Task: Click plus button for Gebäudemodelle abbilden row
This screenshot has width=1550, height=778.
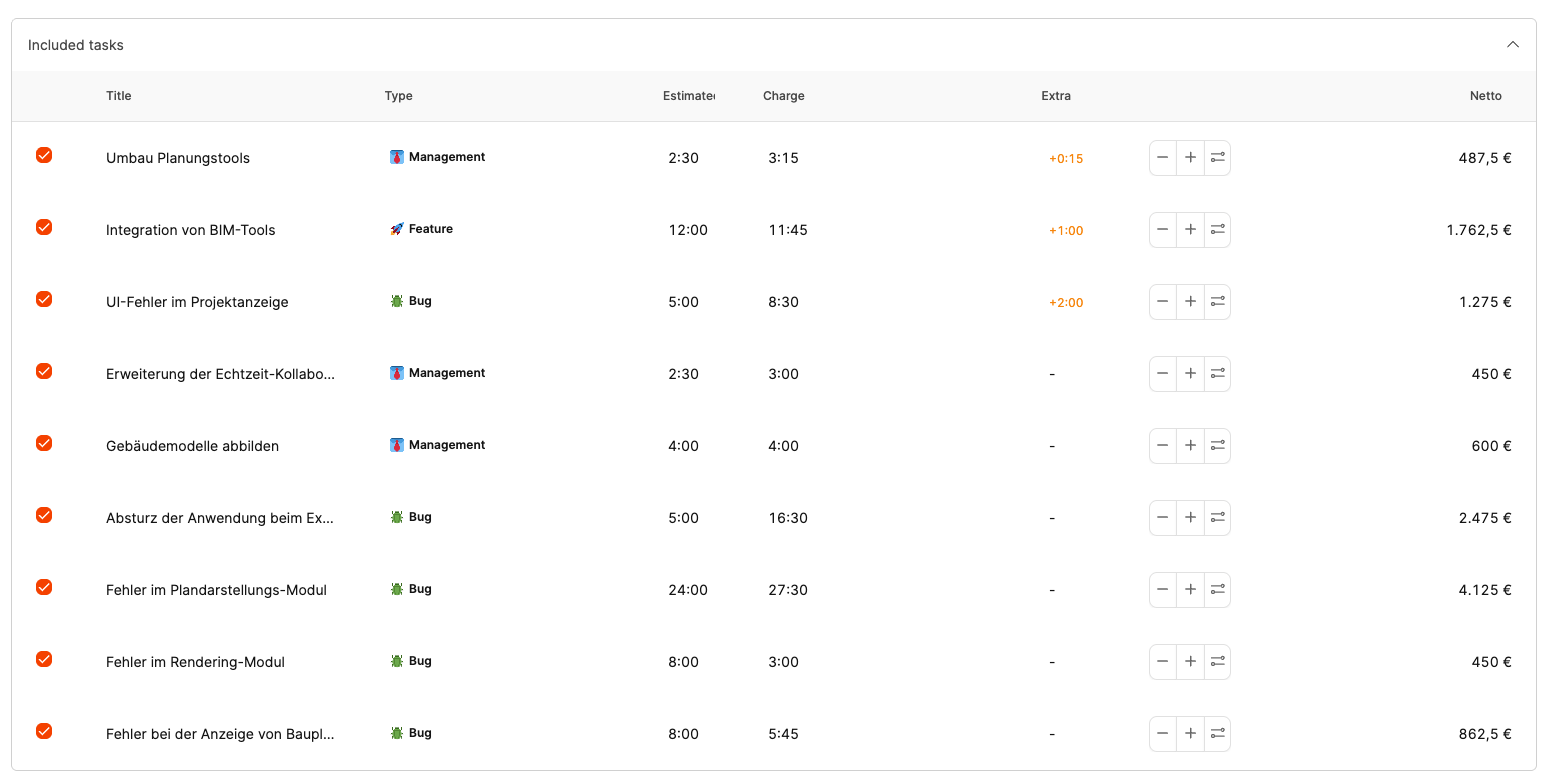Action: (x=1190, y=446)
